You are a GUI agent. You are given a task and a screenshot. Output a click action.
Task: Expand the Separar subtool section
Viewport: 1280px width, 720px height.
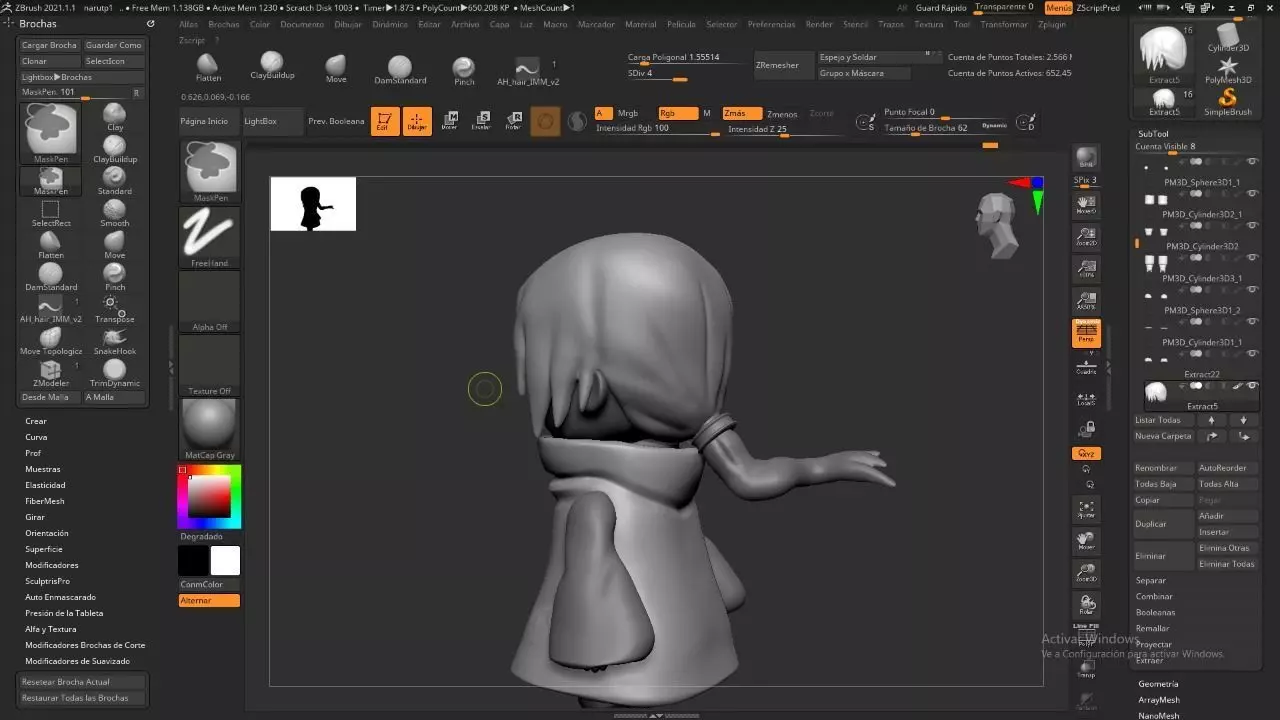[x=1151, y=580]
